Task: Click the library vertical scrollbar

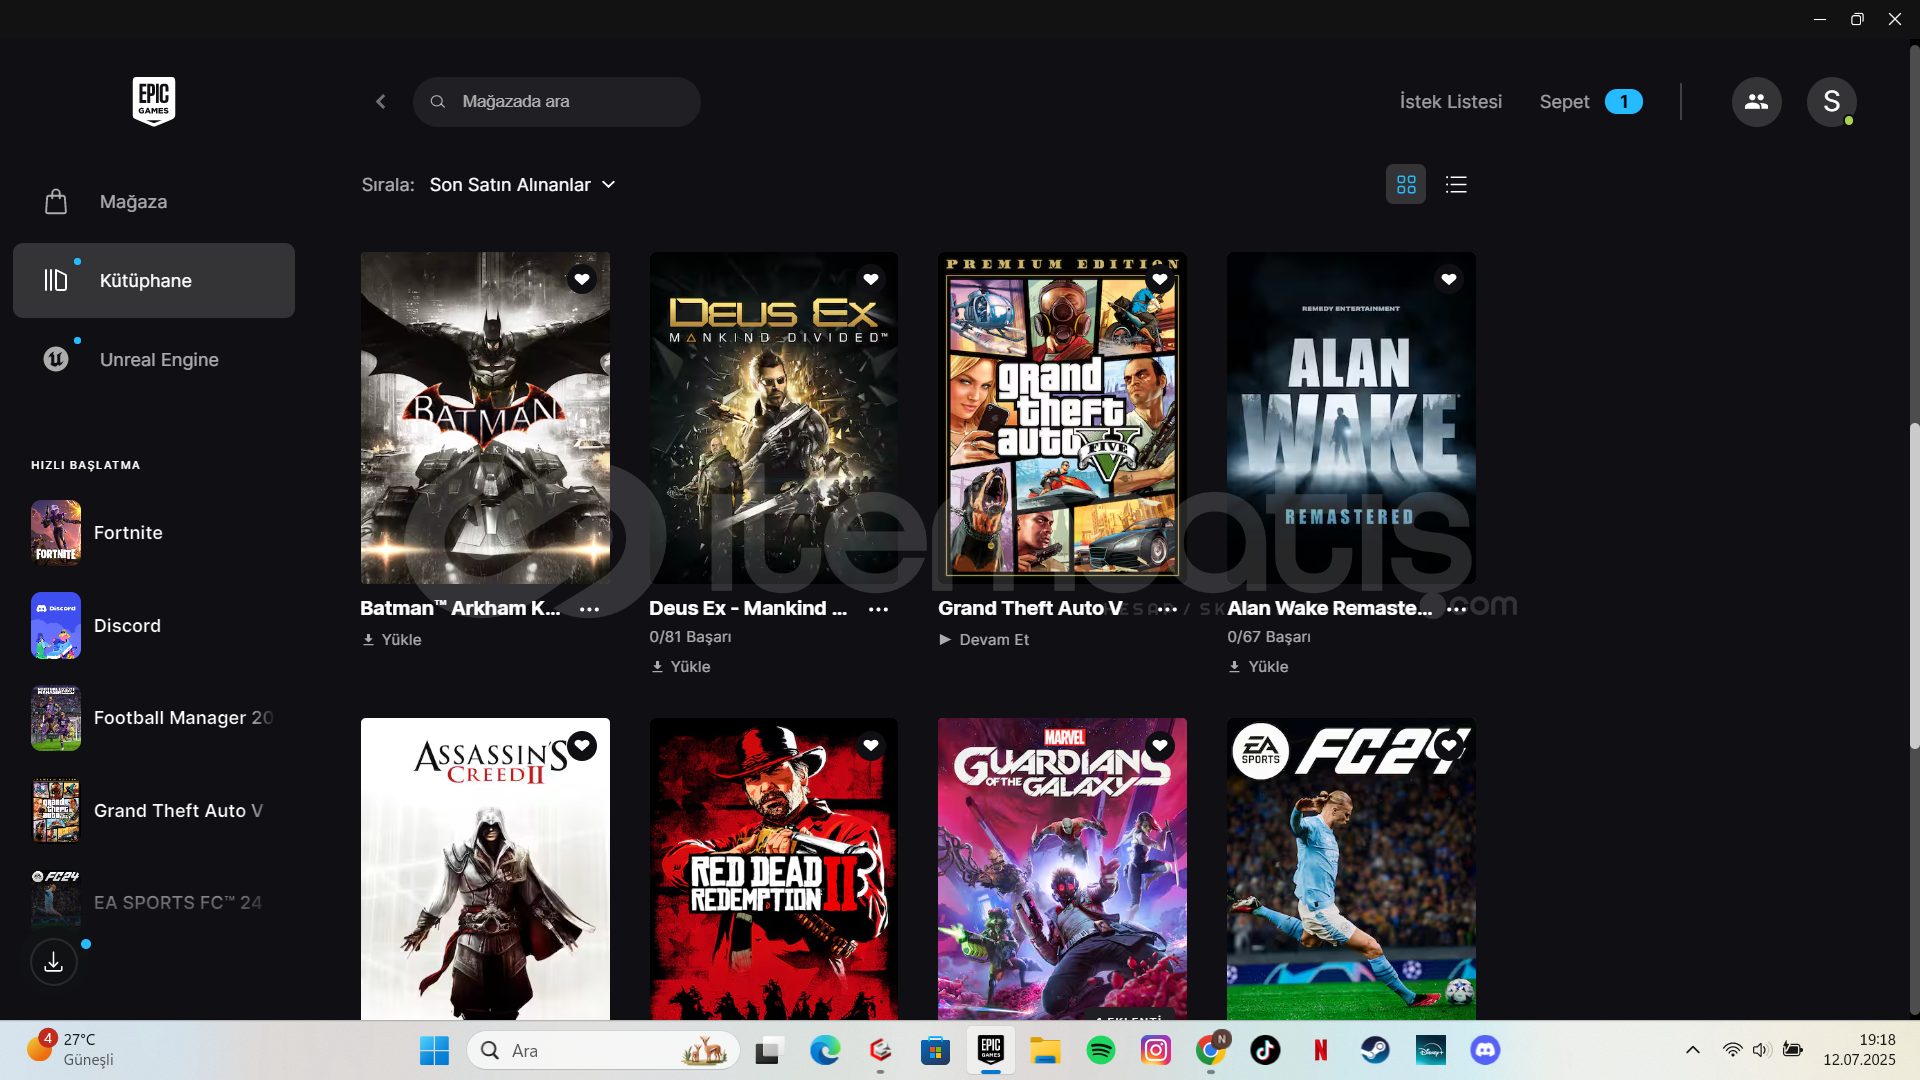Action: tap(1914, 586)
